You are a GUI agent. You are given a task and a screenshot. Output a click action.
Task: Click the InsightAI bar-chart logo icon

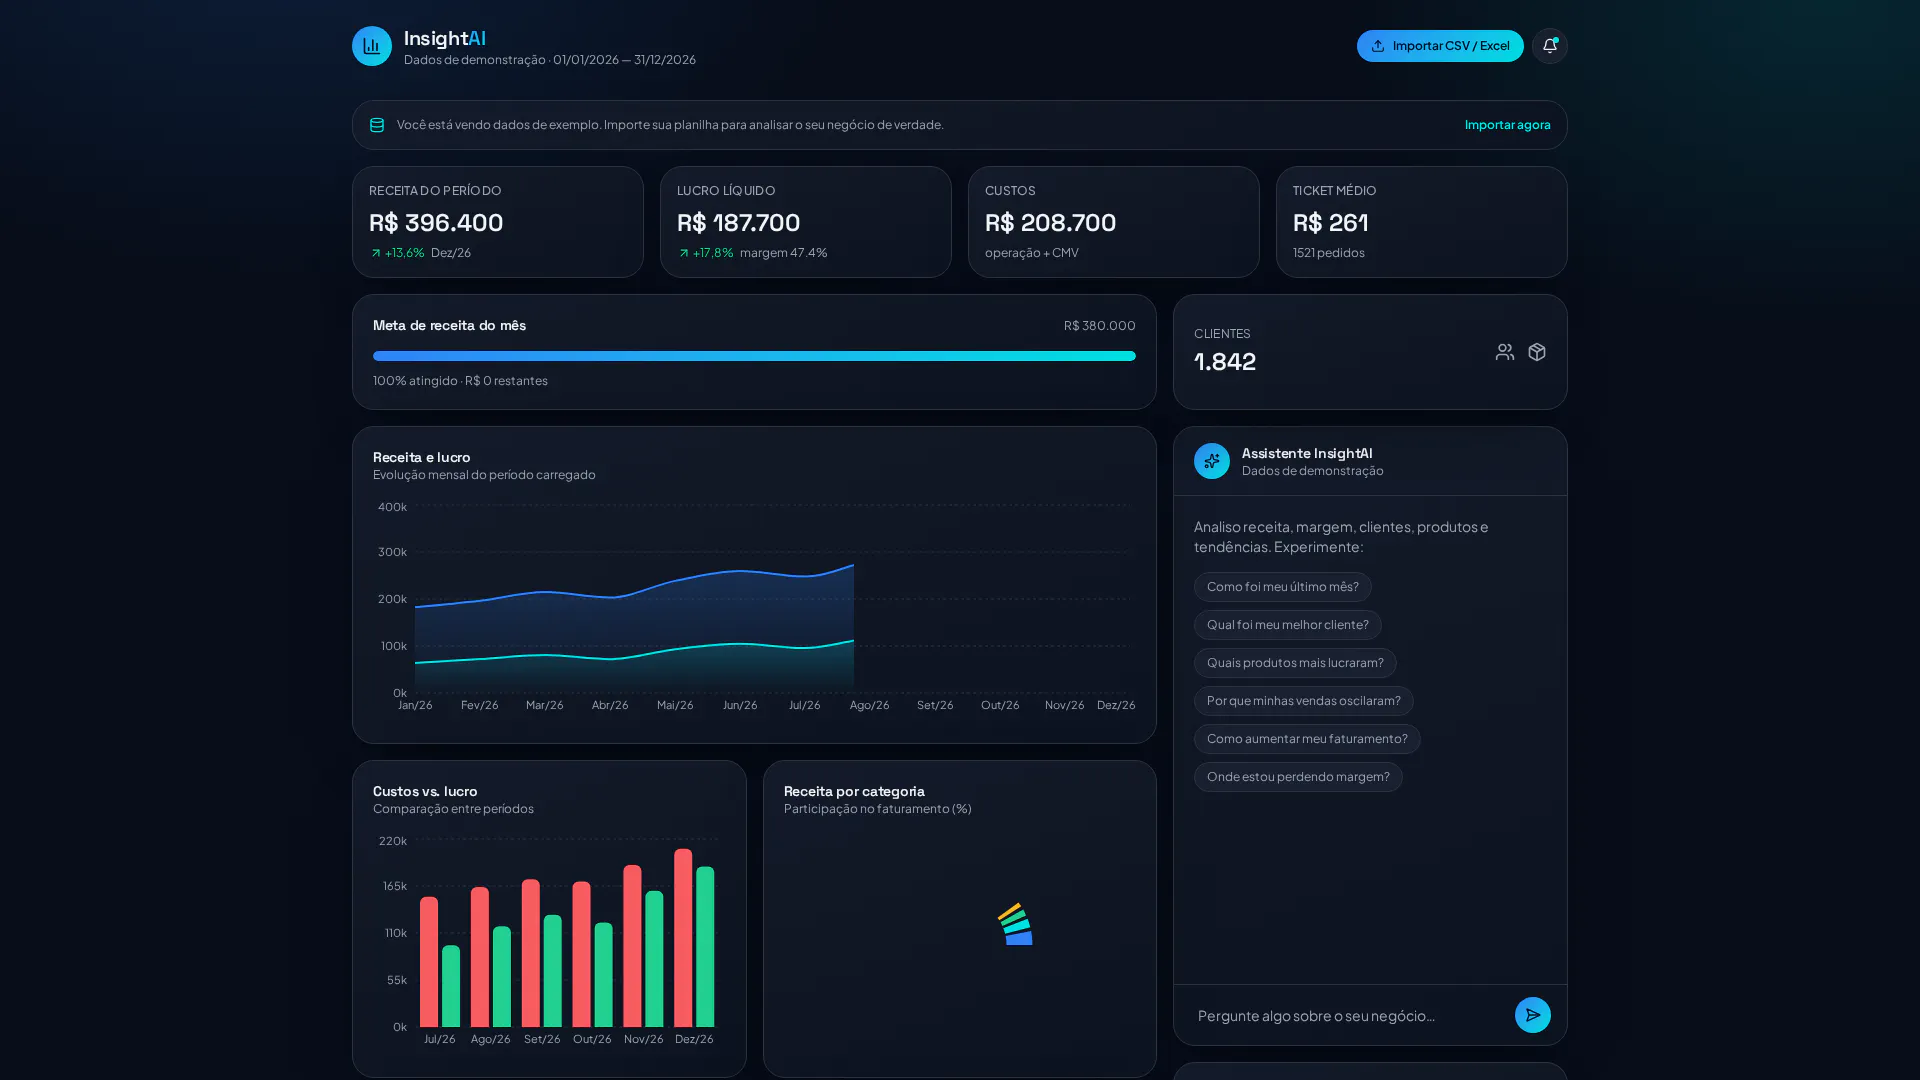tap(372, 46)
